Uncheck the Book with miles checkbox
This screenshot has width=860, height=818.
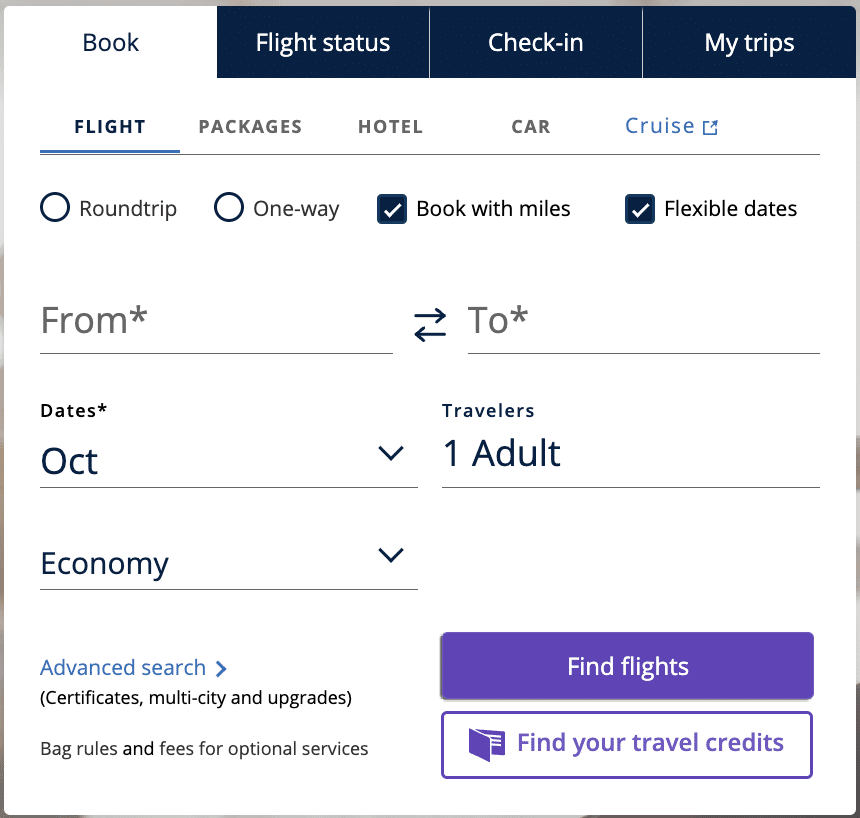coord(392,209)
